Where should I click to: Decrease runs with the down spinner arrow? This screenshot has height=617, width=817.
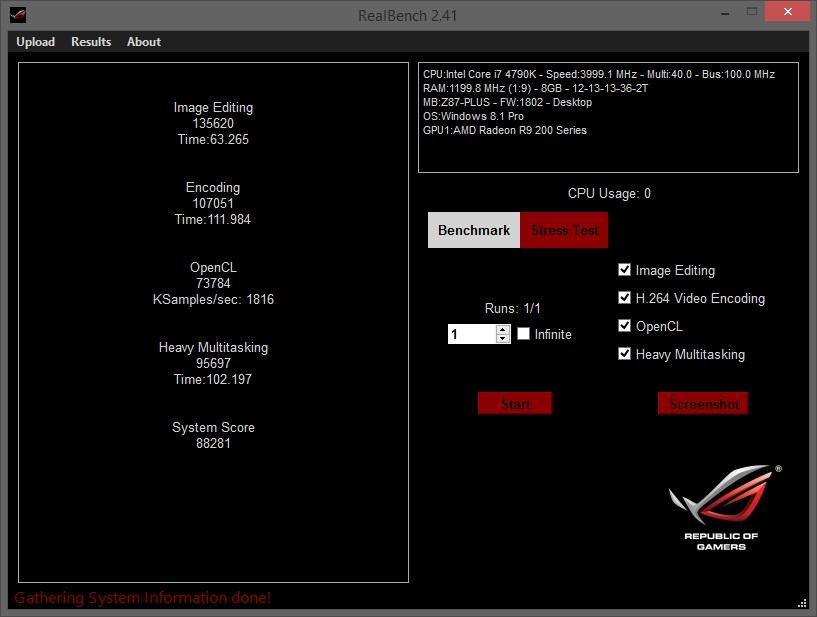(503, 339)
